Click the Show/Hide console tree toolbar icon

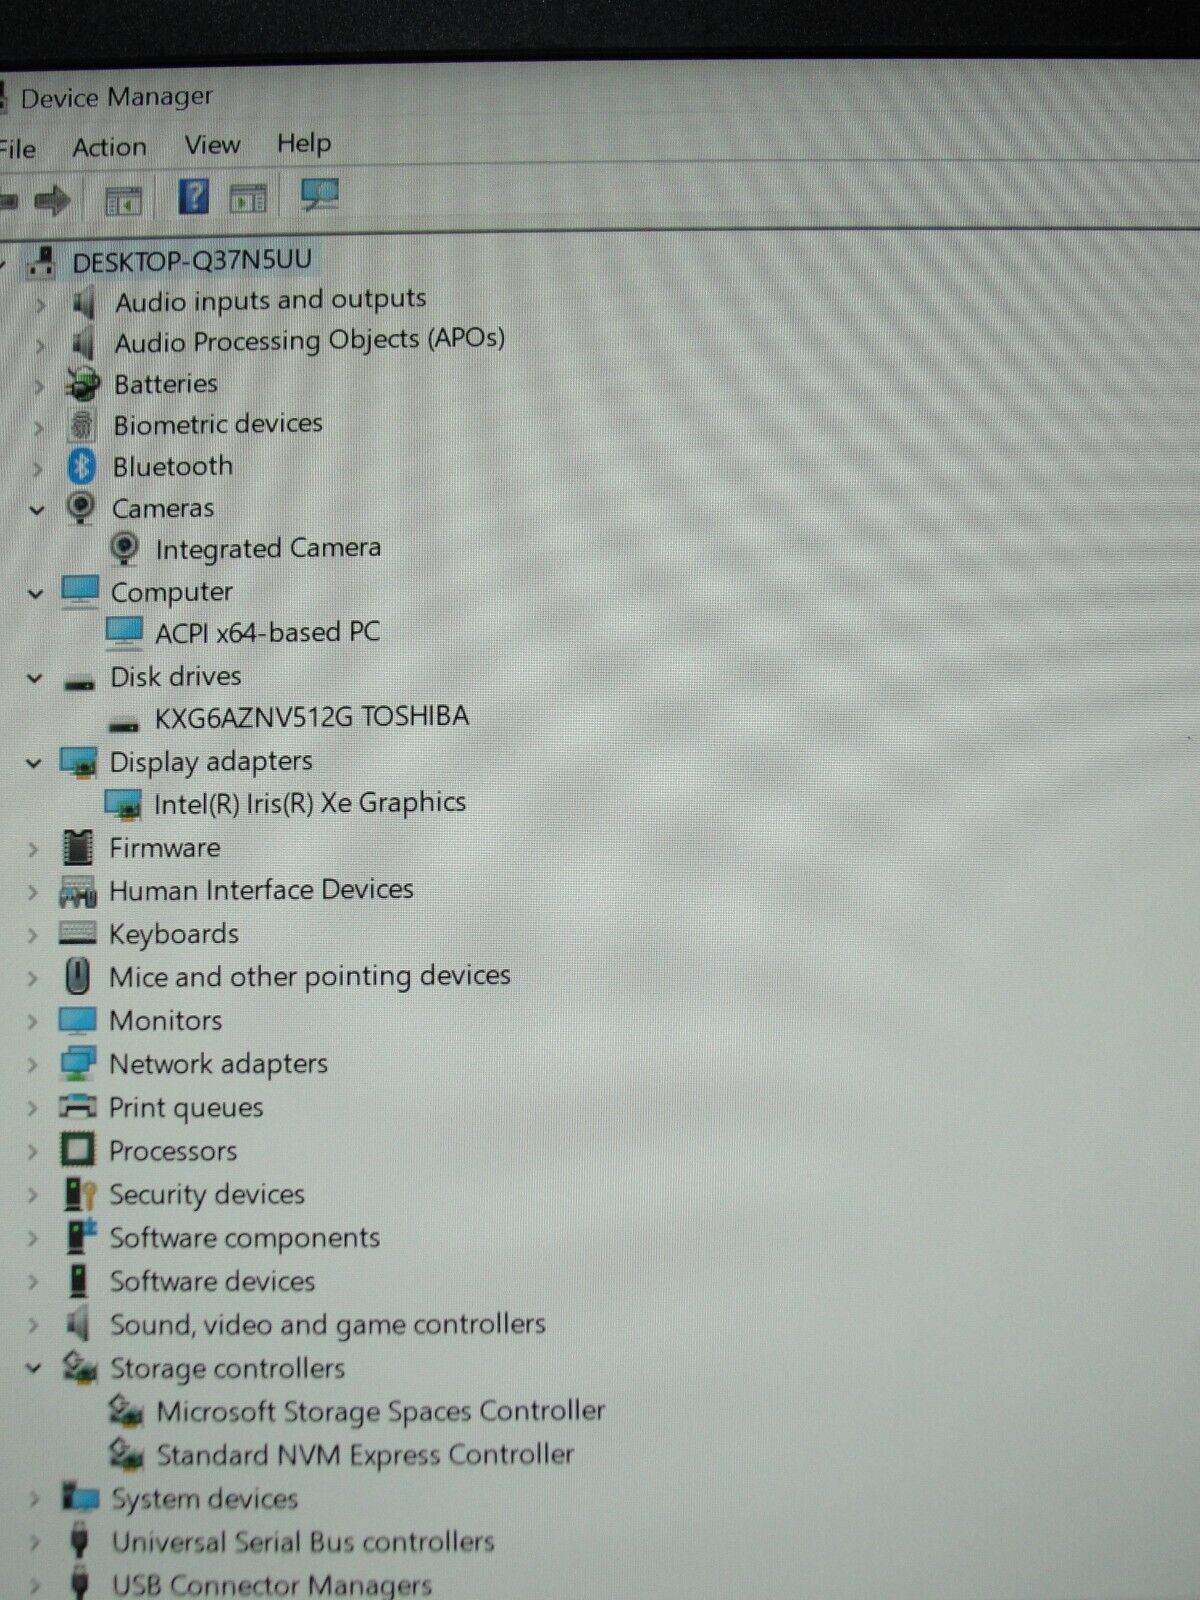click(x=124, y=200)
